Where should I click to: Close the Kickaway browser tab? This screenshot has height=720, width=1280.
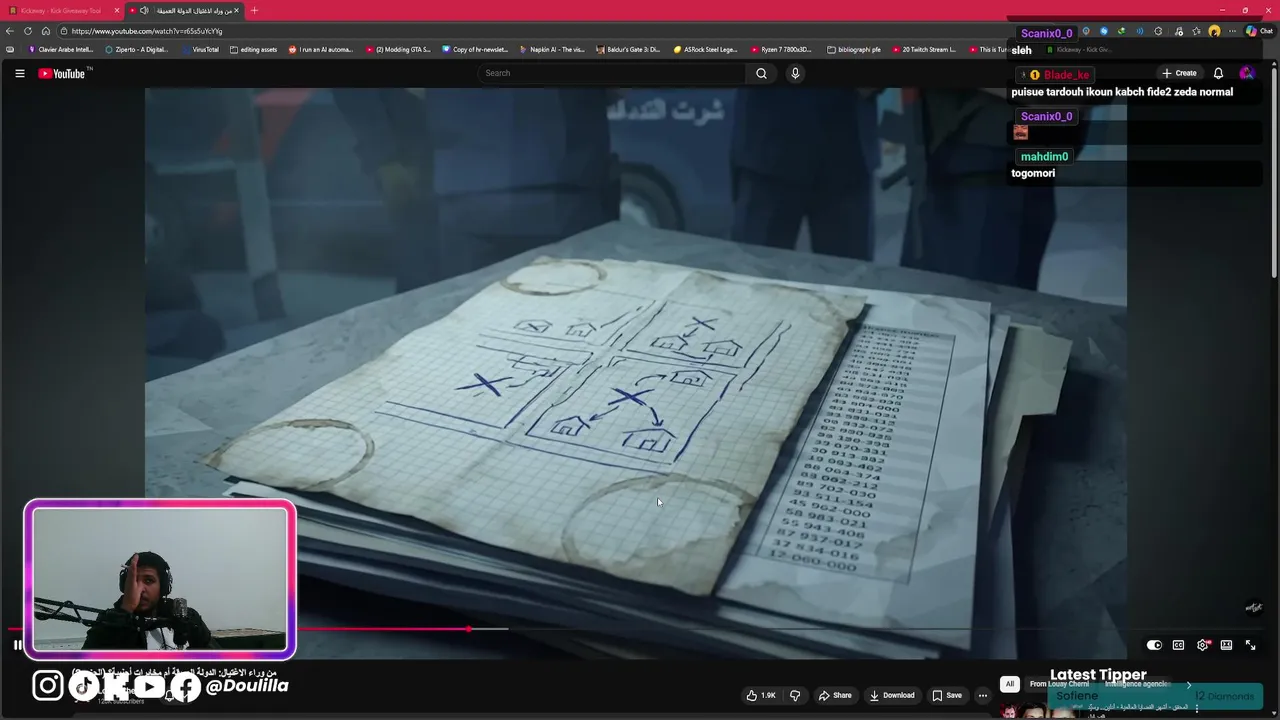pyautogui.click(x=117, y=10)
